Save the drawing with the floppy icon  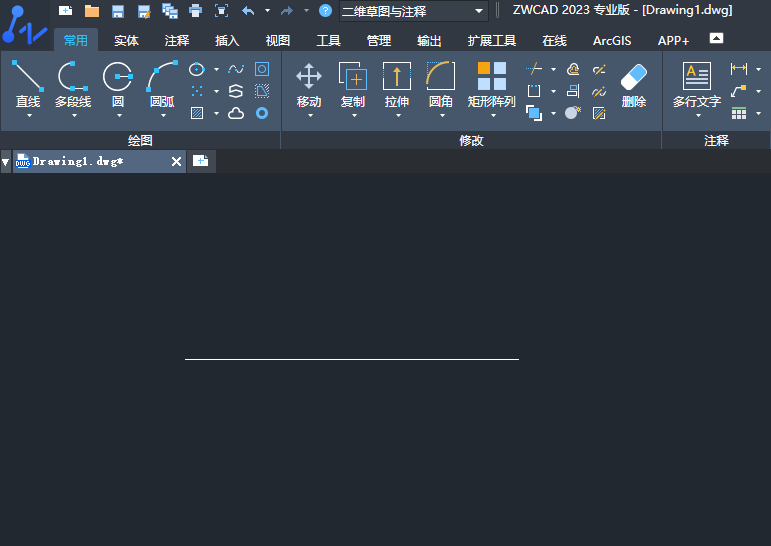pyautogui.click(x=118, y=10)
